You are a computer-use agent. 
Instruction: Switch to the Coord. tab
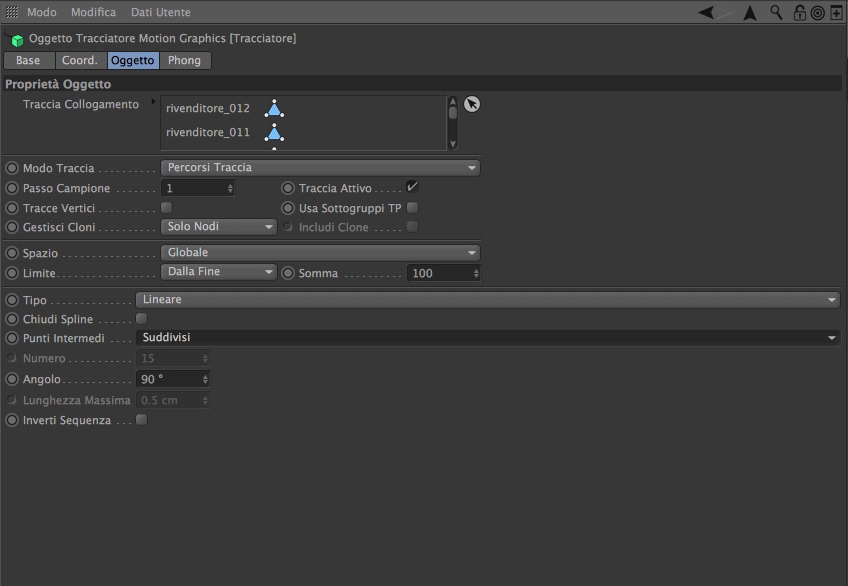click(x=80, y=60)
